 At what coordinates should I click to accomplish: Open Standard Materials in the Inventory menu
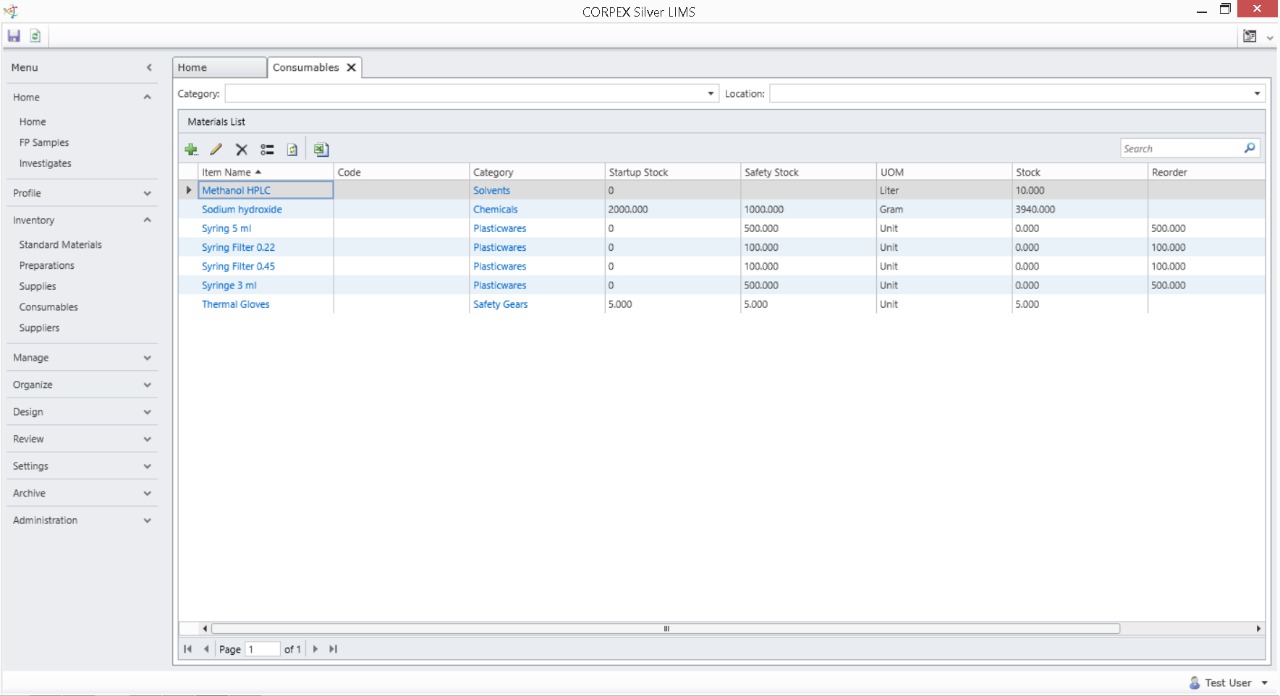(60, 245)
